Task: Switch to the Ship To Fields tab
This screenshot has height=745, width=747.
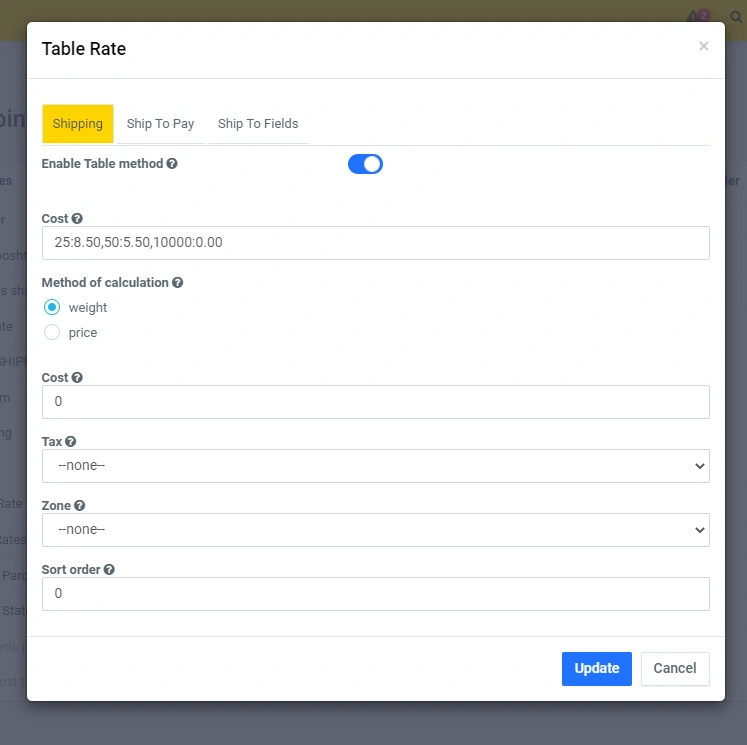Action: point(258,124)
